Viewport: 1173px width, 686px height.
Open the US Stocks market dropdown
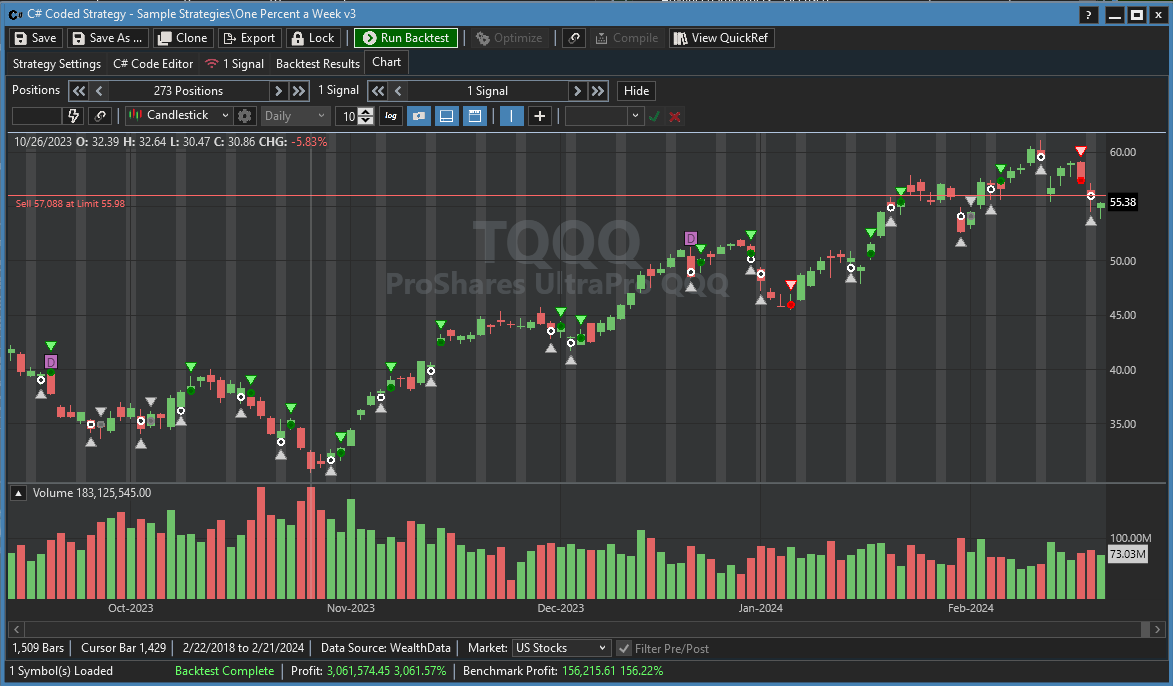point(560,648)
